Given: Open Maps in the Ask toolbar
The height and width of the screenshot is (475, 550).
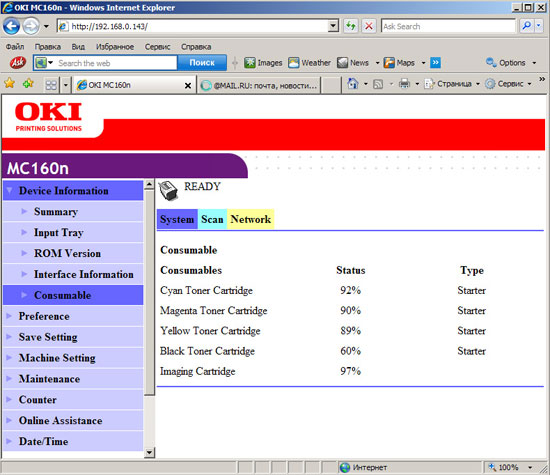Looking at the screenshot, I should [399, 63].
